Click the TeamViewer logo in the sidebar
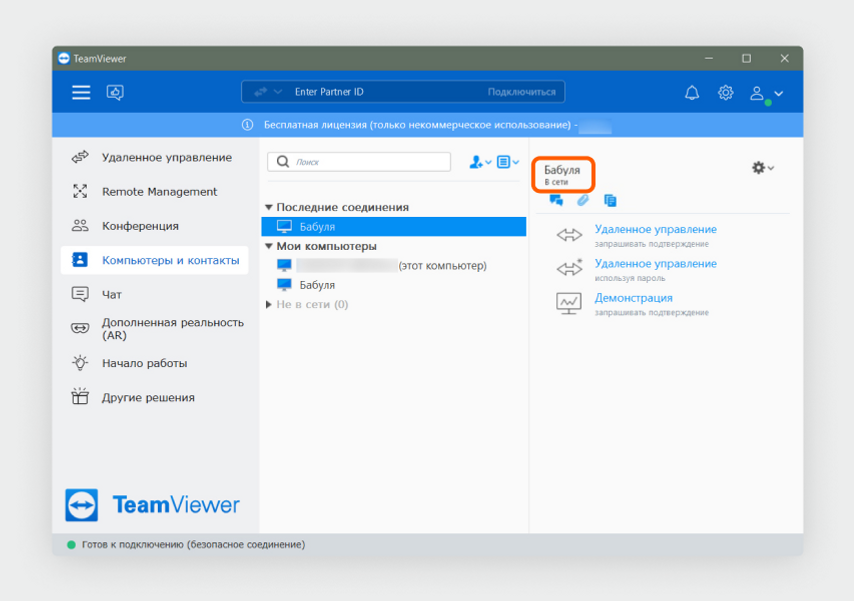Viewport: 854px width, 601px height. point(152,505)
